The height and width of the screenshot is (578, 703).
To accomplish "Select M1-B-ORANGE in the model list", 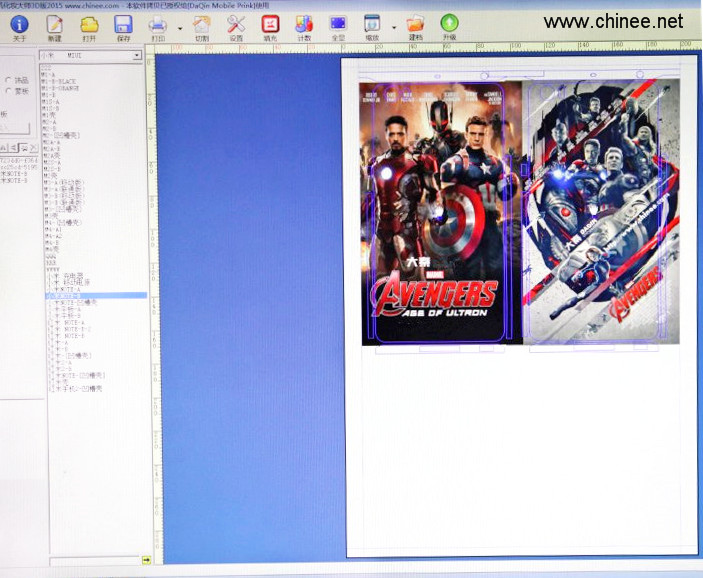I will pyautogui.click(x=61, y=88).
